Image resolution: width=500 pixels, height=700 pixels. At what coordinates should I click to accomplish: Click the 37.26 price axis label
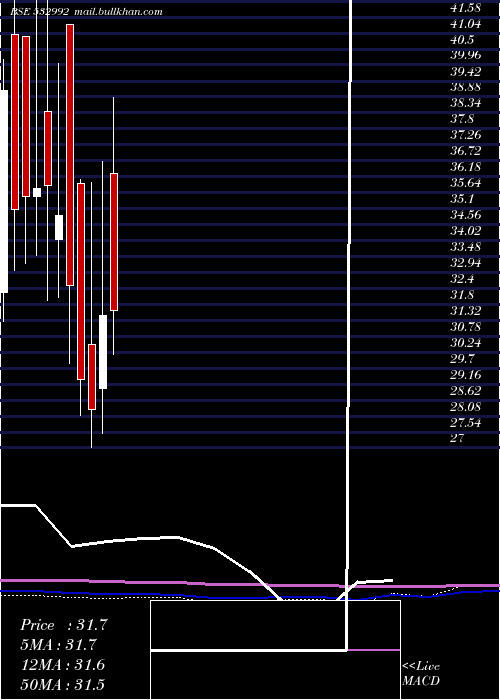point(466,135)
